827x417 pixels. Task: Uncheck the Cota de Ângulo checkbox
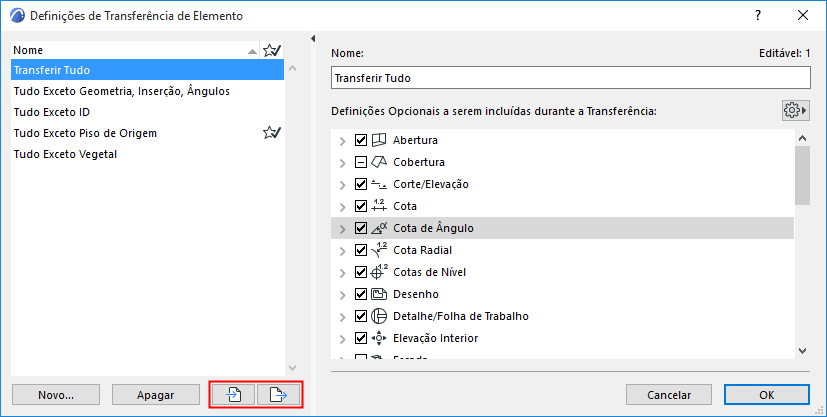(361, 228)
